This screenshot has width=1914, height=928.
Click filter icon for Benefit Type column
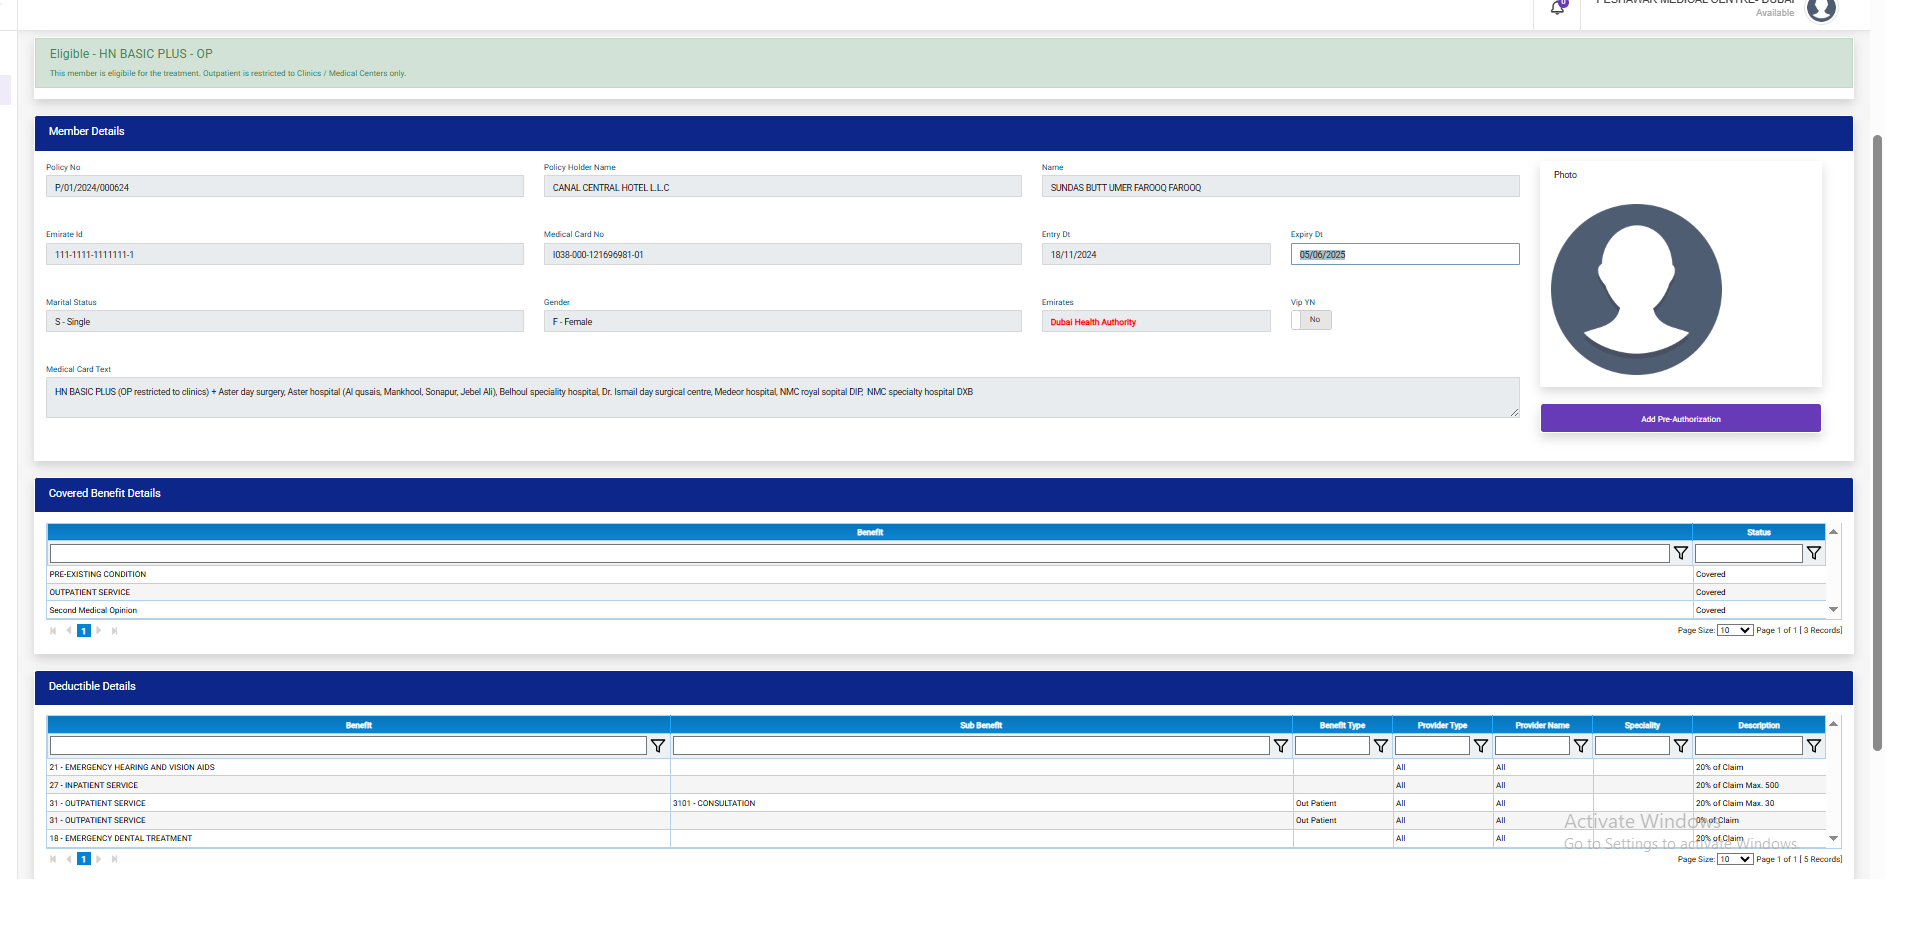pos(1381,746)
